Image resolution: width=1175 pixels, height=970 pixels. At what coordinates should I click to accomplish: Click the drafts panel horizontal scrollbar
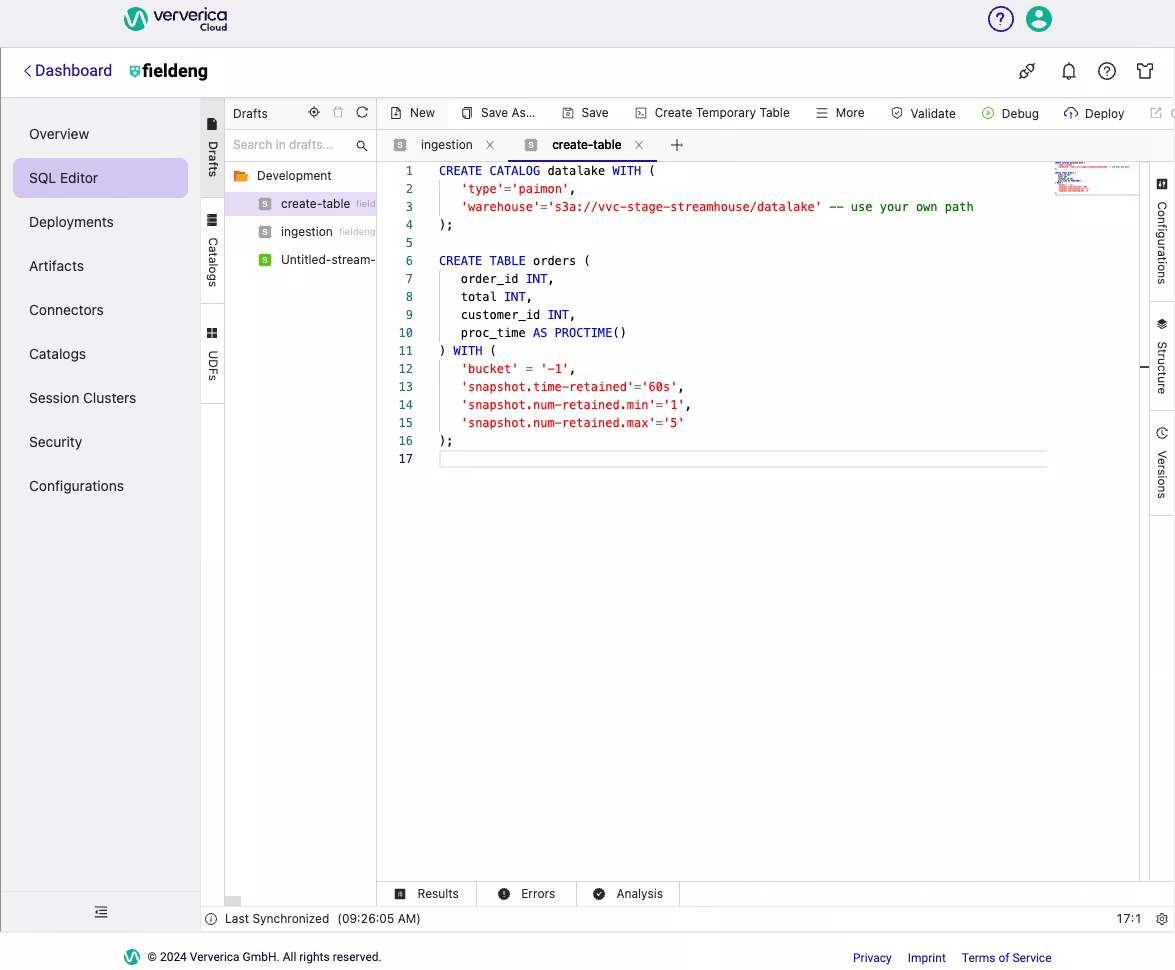pos(233,901)
